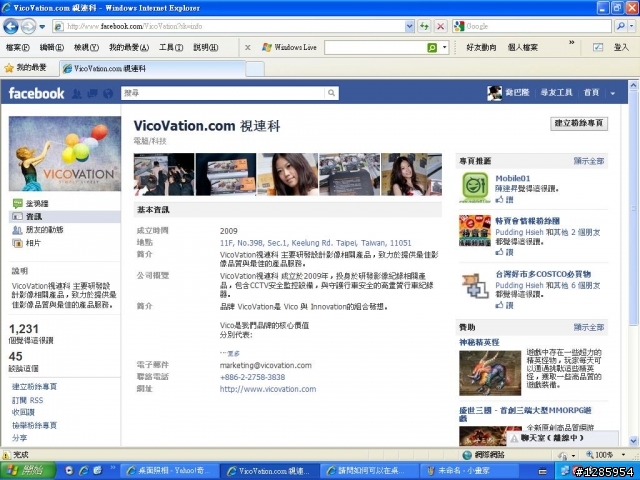This screenshot has height=480, width=640.
Task: Click the 檢舉粉絲專頁 link
Action: pyautogui.click(x=34, y=425)
